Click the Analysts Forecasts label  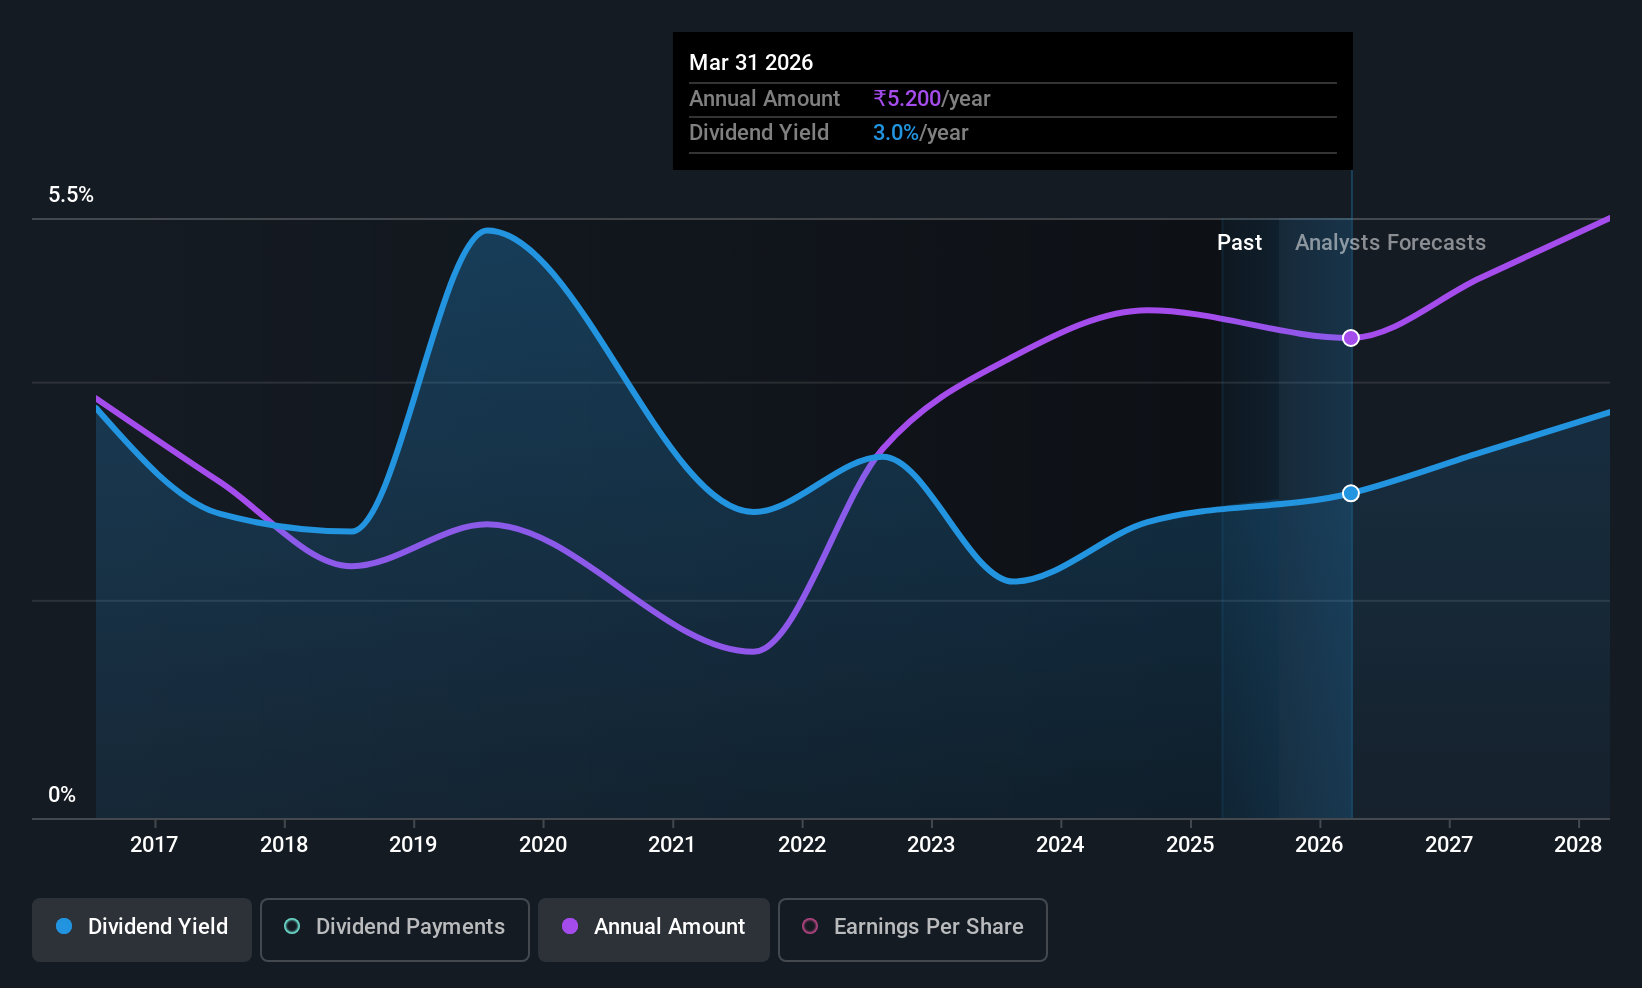[1390, 243]
